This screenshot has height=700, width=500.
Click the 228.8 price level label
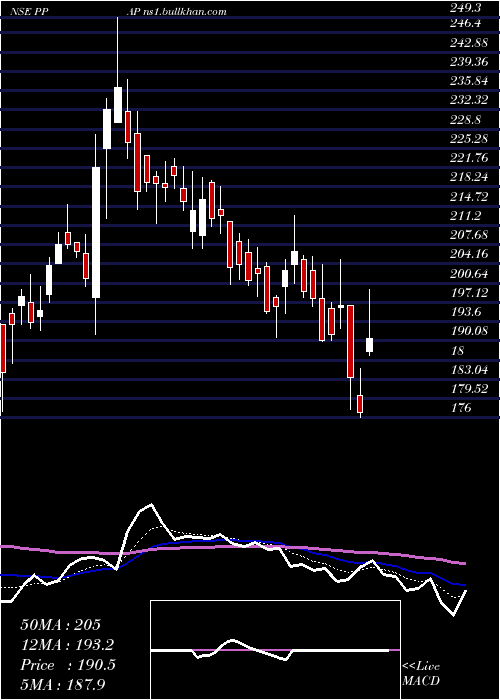(466, 120)
